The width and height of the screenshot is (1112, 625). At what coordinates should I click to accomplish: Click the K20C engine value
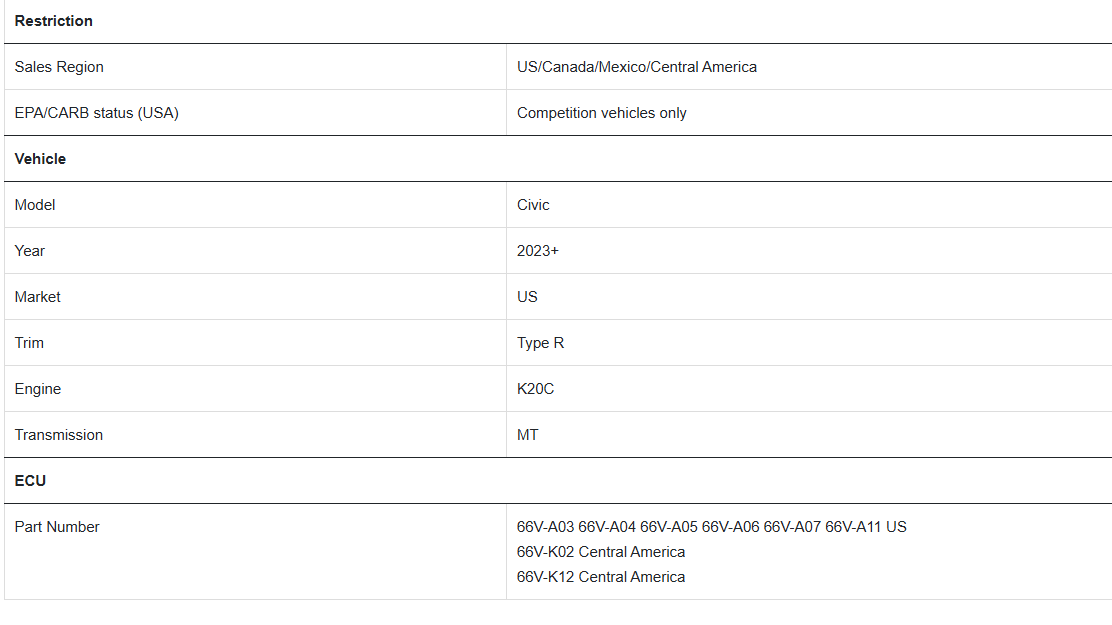click(535, 389)
